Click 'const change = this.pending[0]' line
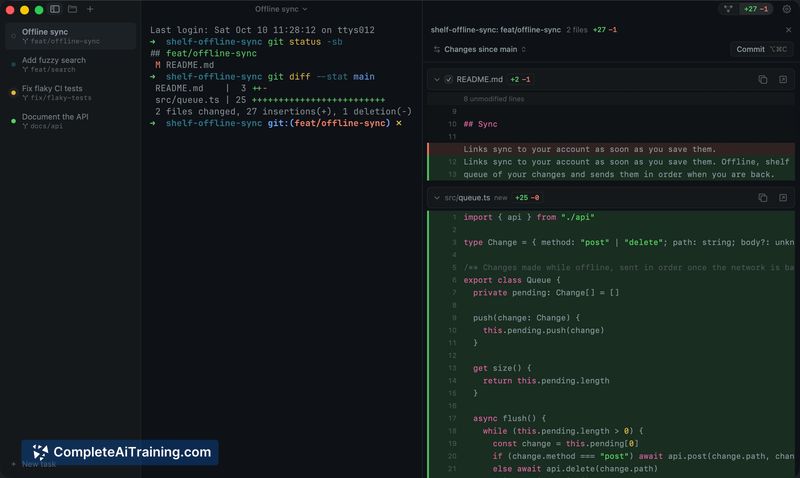The width and height of the screenshot is (800, 478). [x=611, y=444]
